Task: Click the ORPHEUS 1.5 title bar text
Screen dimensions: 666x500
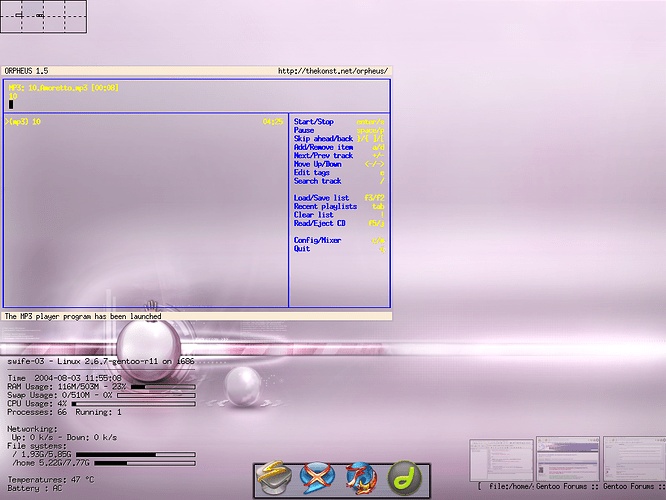Action: point(26,71)
